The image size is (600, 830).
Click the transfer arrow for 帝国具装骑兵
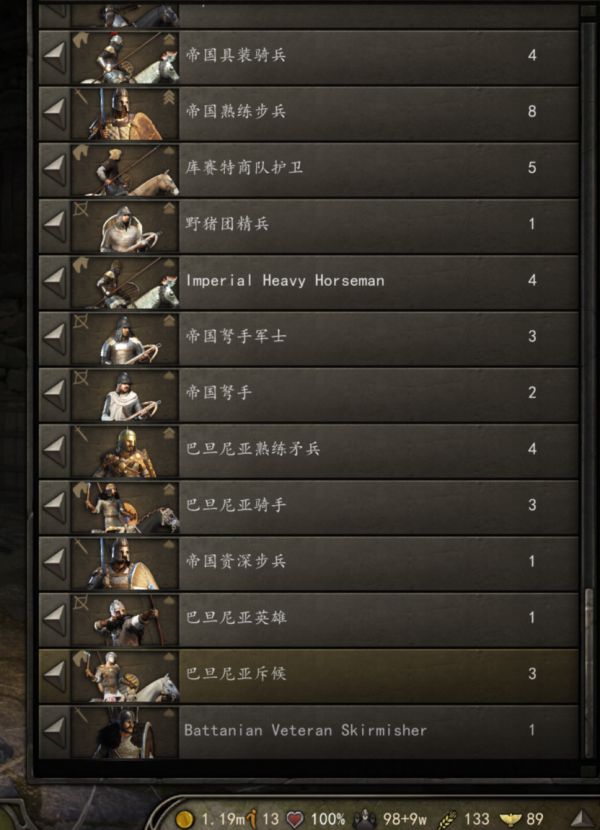pos(55,56)
